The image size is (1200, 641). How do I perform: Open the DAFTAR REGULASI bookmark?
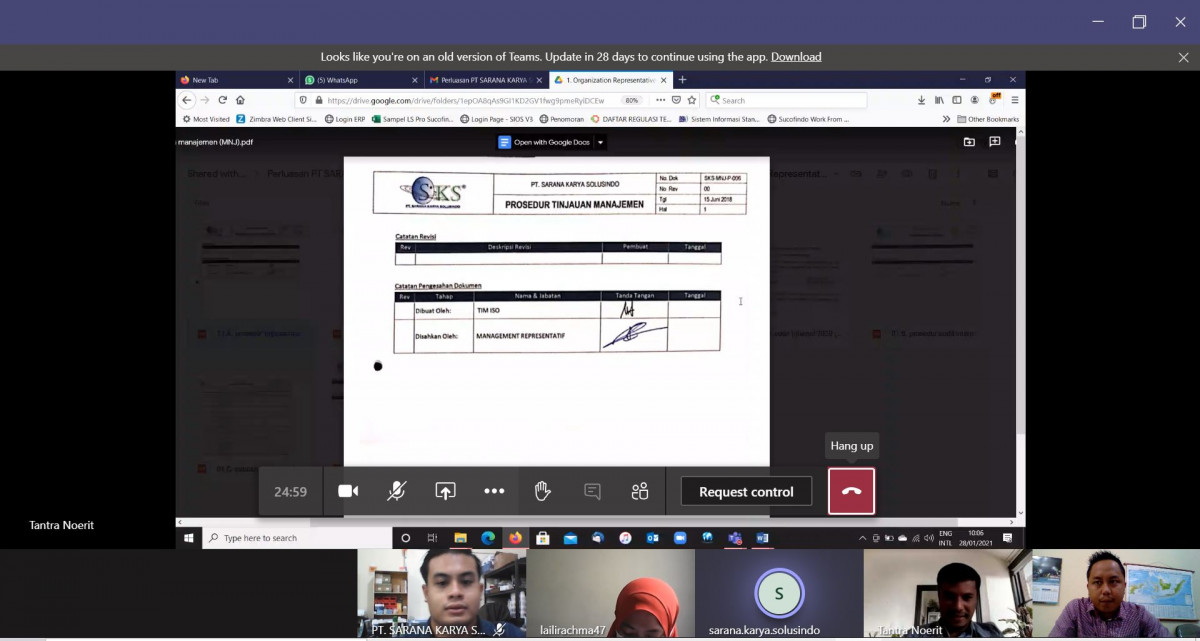coord(631,119)
